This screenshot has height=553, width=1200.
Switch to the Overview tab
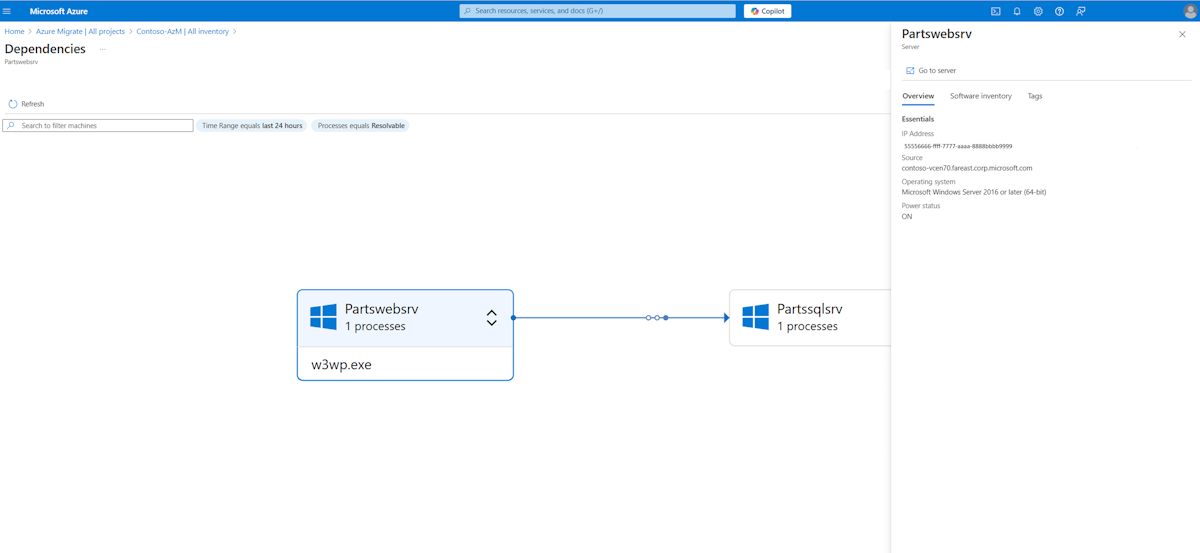[x=918, y=96]
